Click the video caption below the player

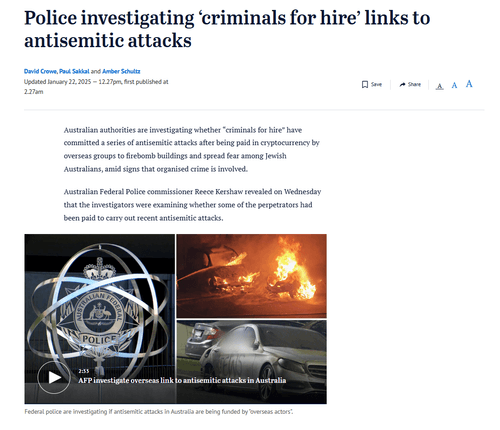coord(159,412)
